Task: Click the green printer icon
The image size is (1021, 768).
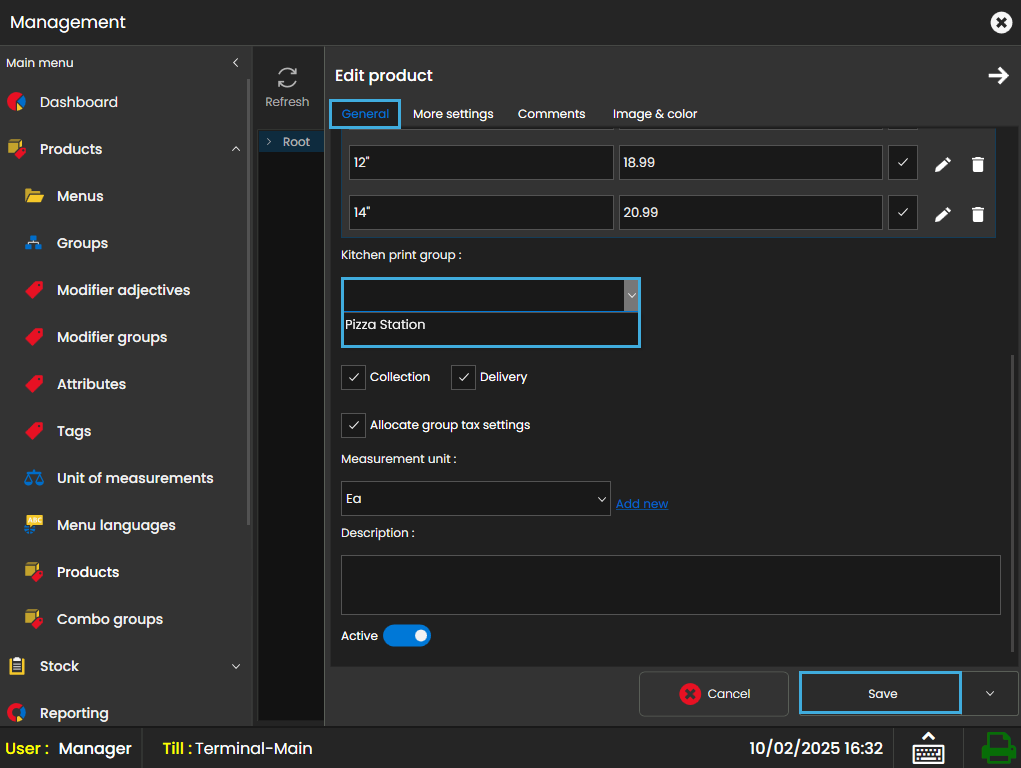Action: click(x=997, y=748)
